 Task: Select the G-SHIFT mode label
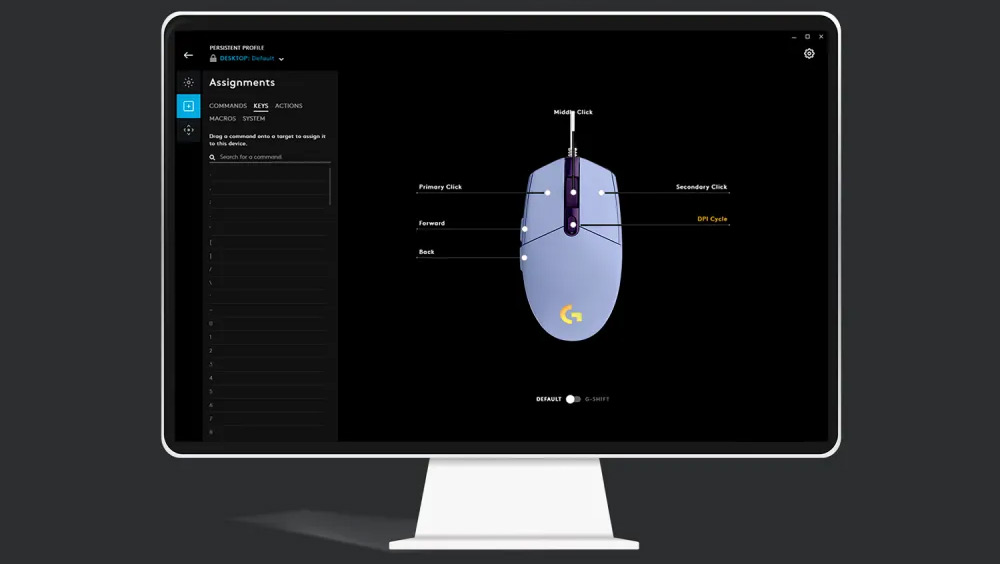(x=597, y=399)
